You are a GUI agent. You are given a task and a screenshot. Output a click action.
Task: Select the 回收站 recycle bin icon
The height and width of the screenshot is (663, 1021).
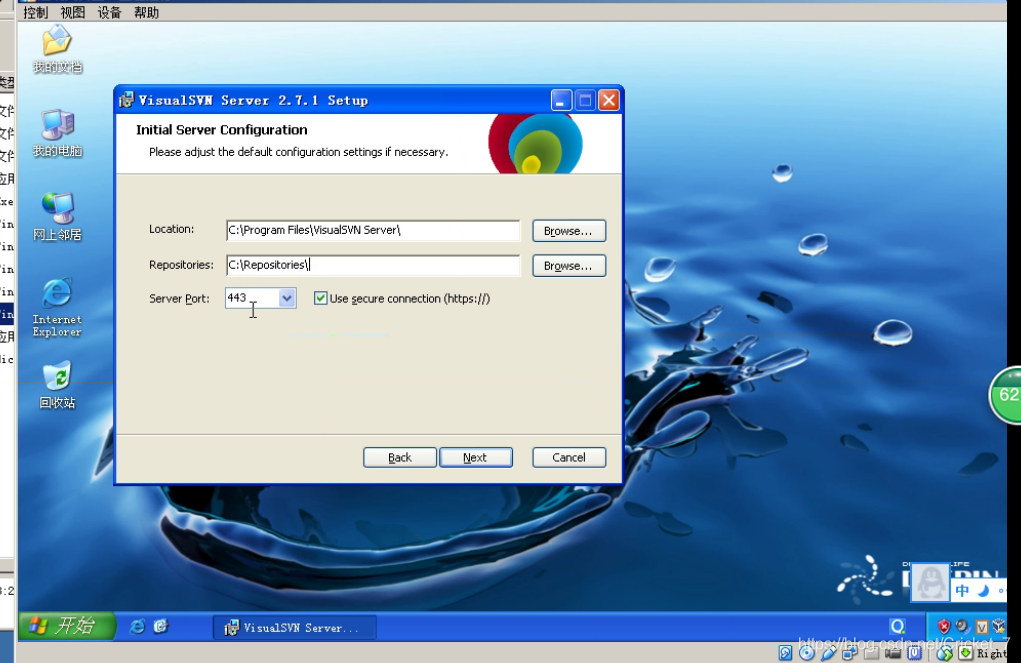click(x=57, y=385)
